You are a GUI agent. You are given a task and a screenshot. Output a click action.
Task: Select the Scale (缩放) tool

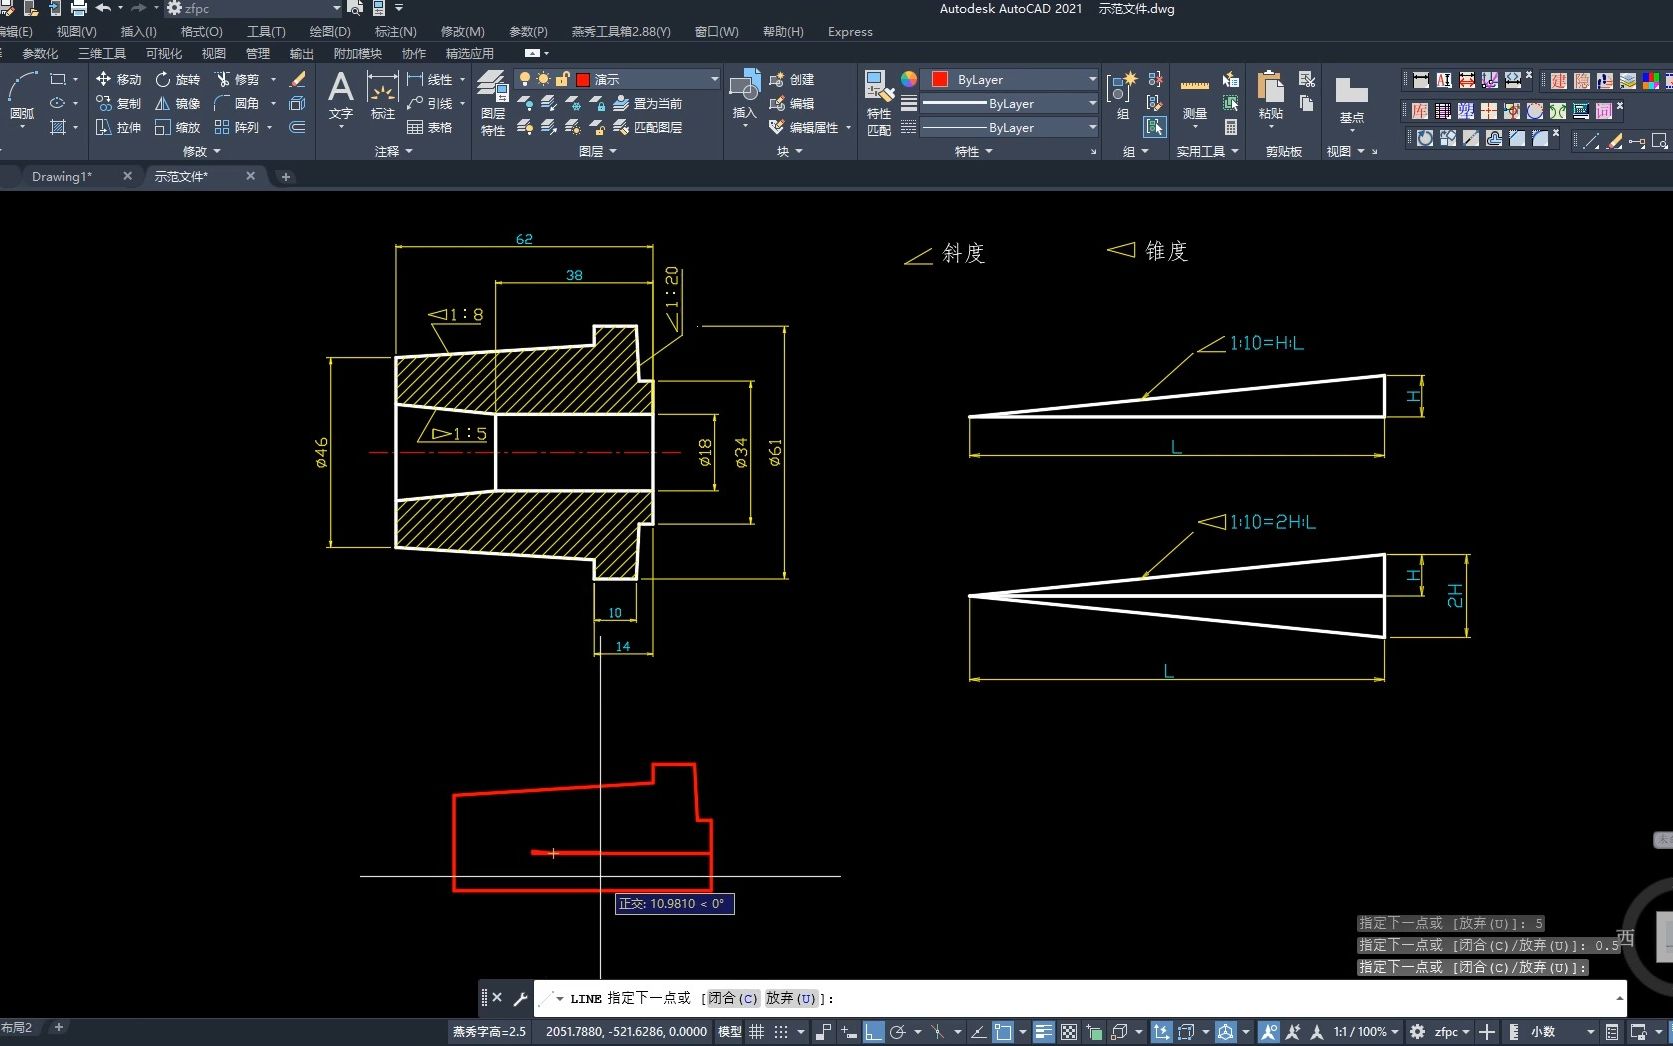(177, 127)
